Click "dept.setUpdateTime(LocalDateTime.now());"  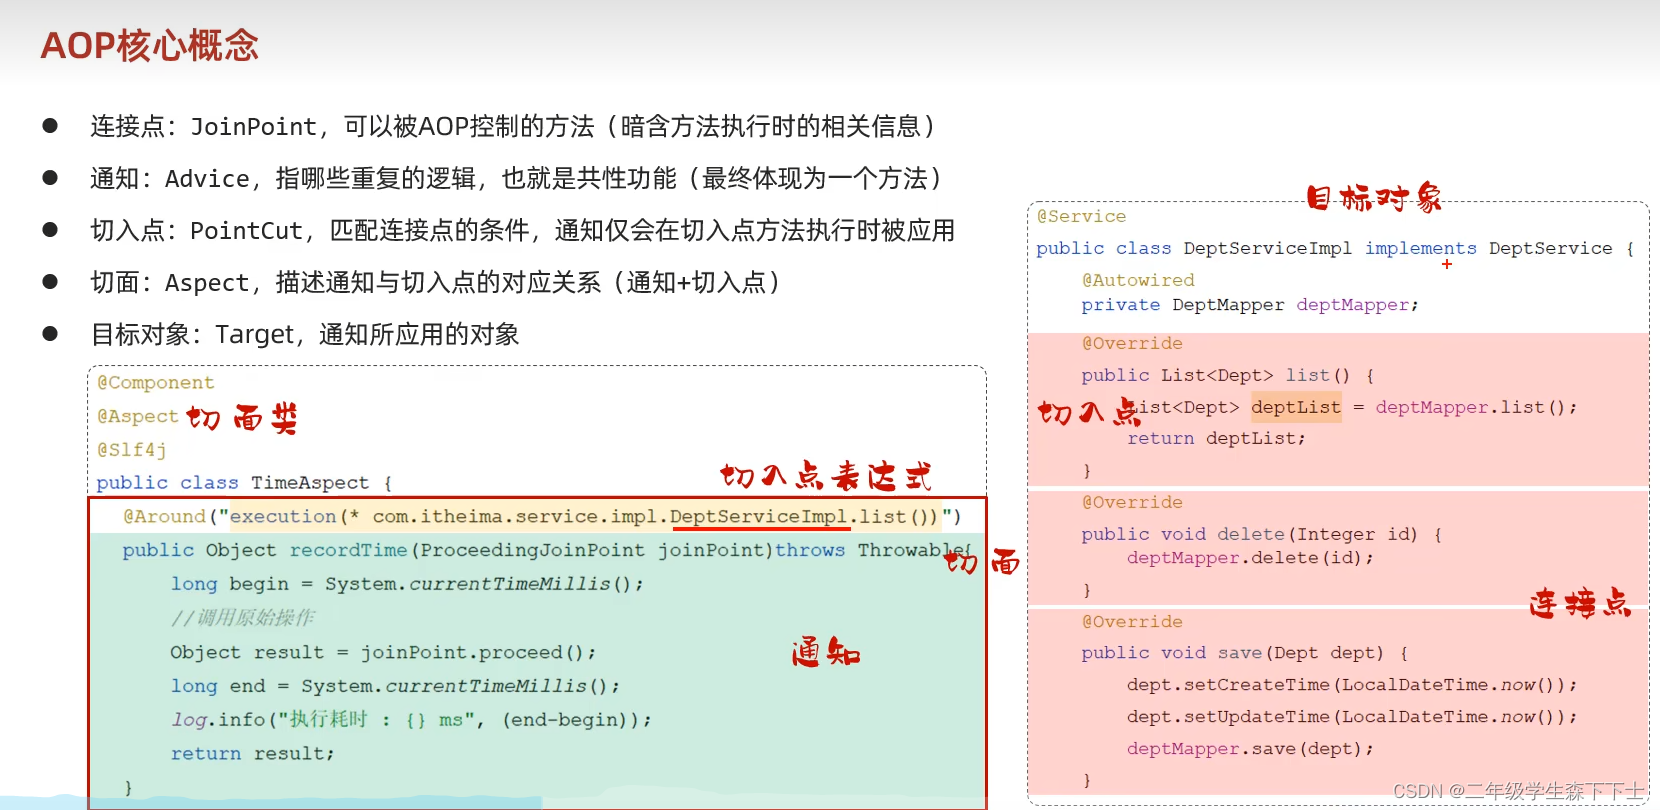point(1352,718)
